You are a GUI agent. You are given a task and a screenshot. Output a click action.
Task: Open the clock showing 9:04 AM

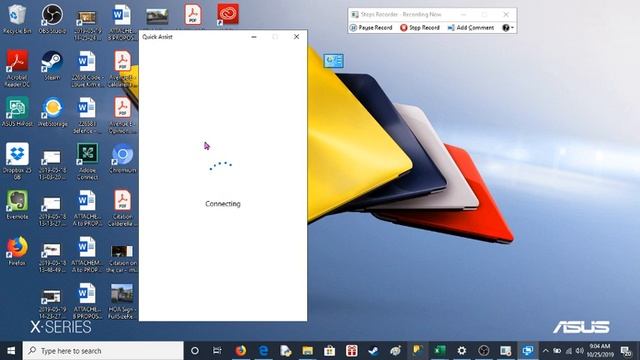point(600,351)
